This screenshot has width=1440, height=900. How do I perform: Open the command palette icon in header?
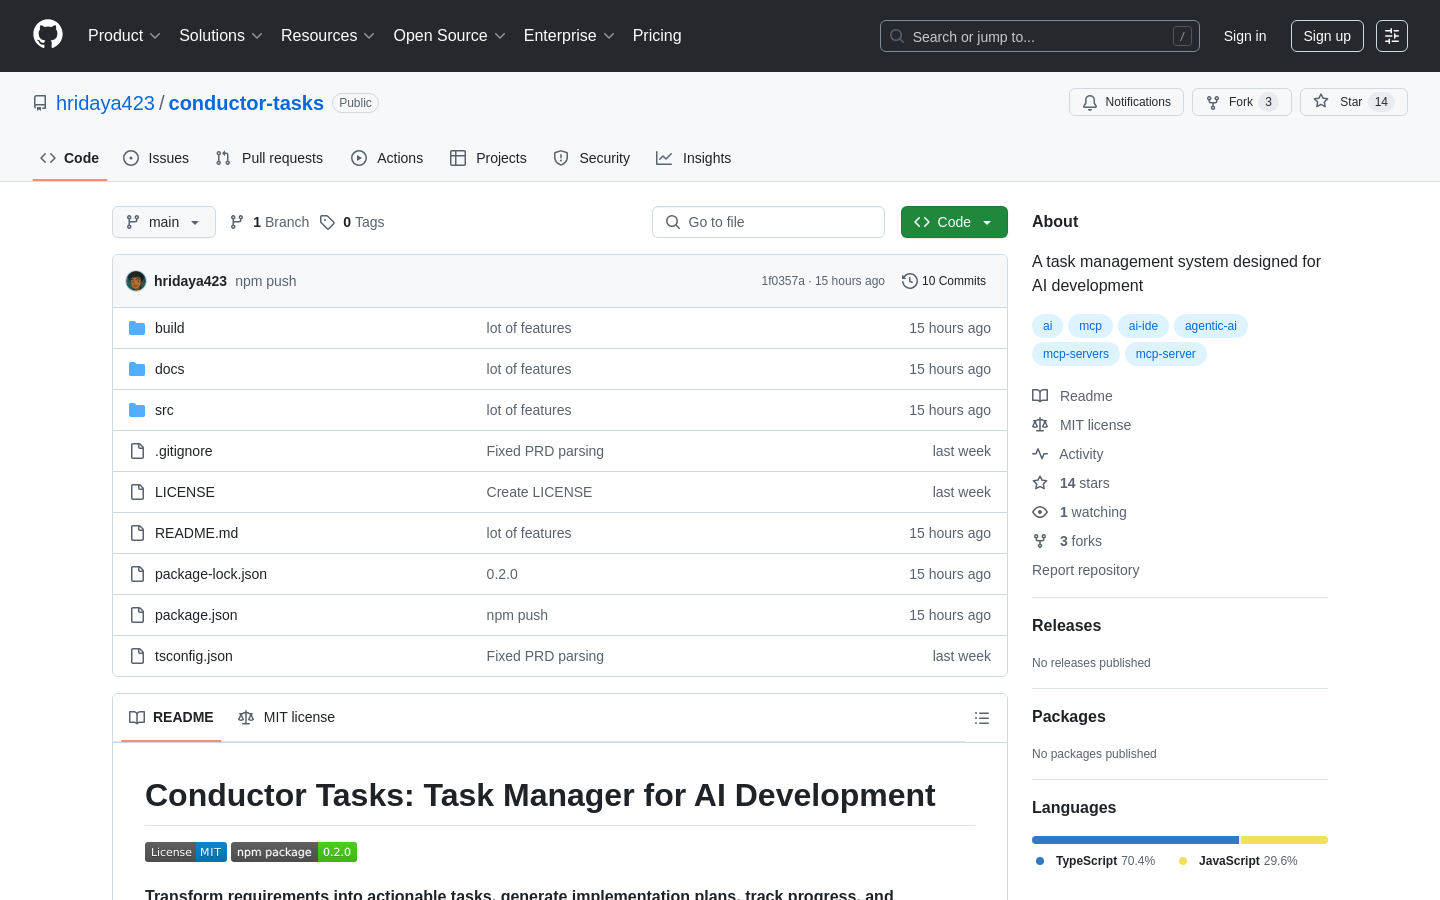(x=1392, y=36)
